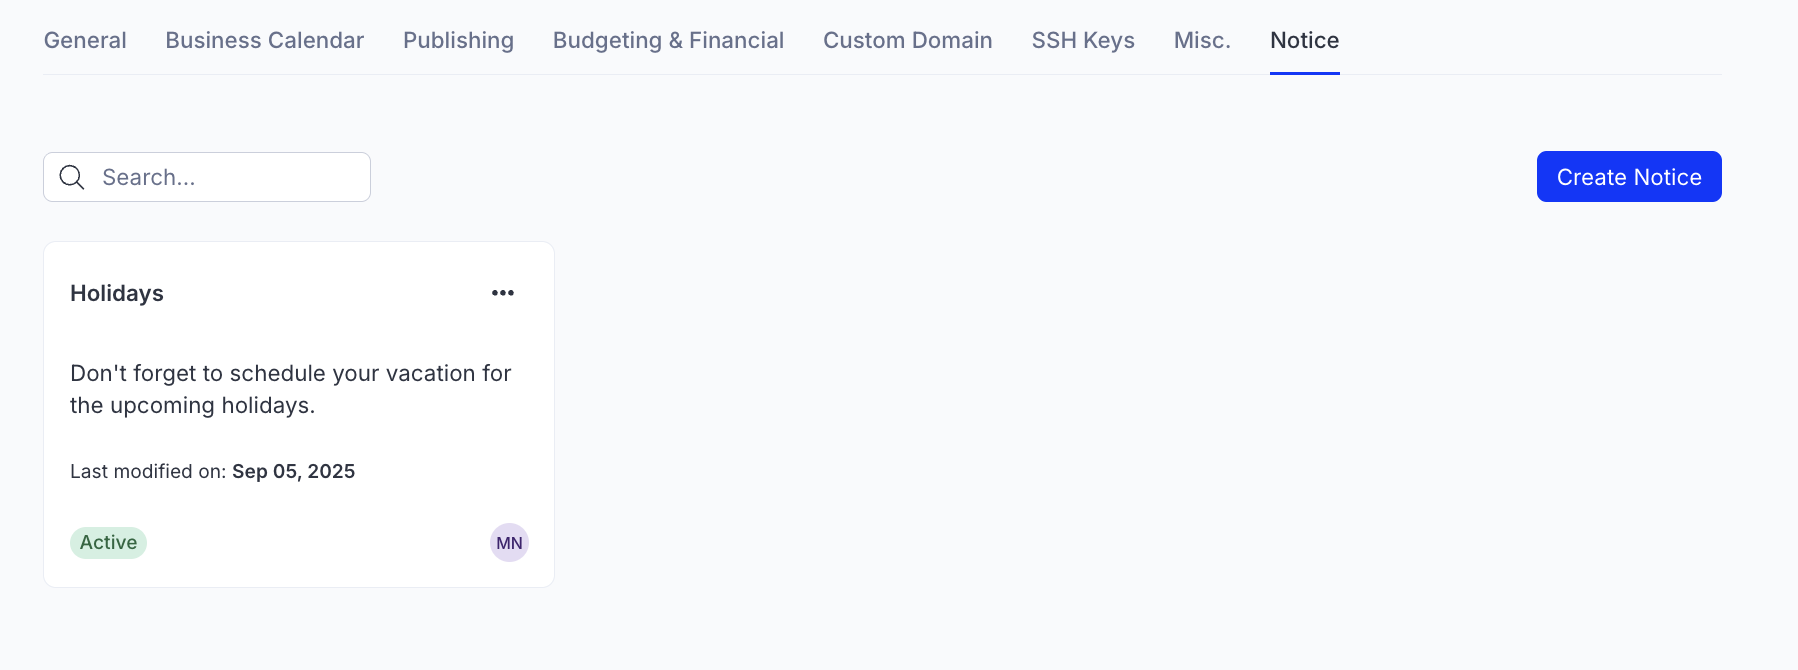Switch to the Custom Domain tab
Screen dimensions: 1798x670
pos(906,40)
